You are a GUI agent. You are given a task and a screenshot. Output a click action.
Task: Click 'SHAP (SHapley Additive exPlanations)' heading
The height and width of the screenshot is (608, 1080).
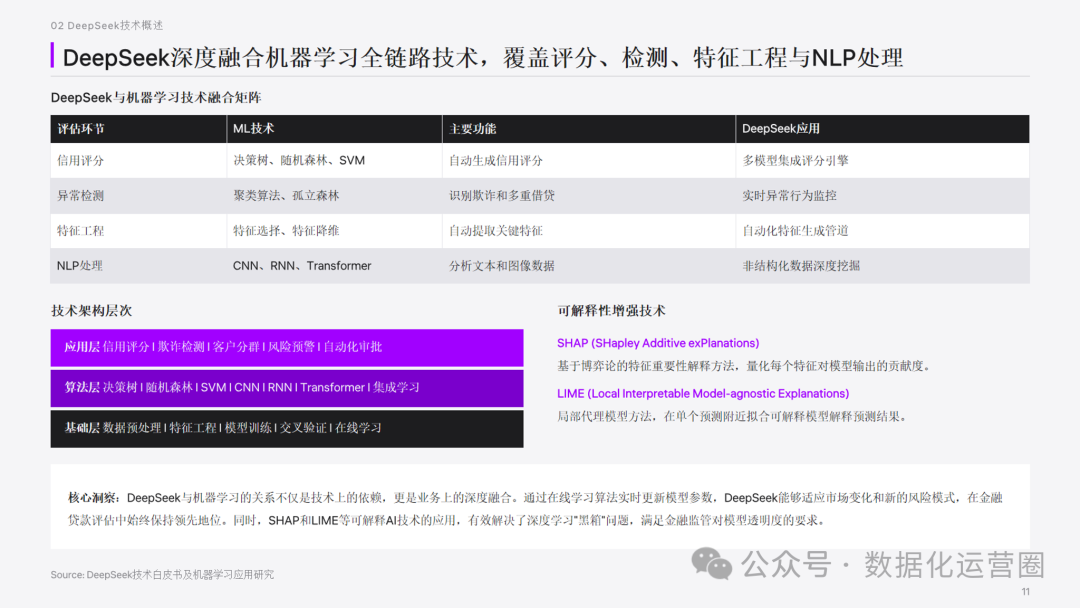pyautogui.click(x=658, y=343)
